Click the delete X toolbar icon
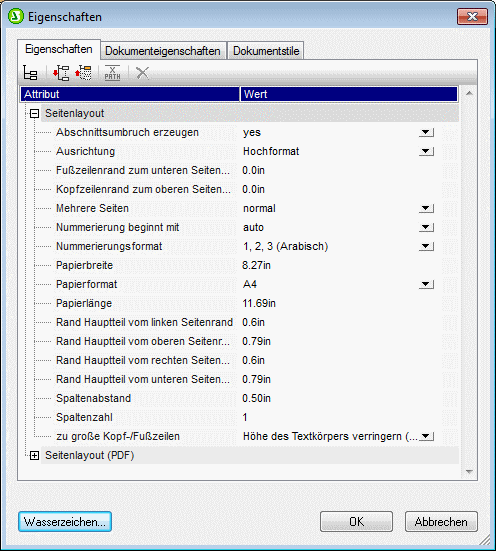The height and width of the screenshot is (551, 496). tap(142, 73)
